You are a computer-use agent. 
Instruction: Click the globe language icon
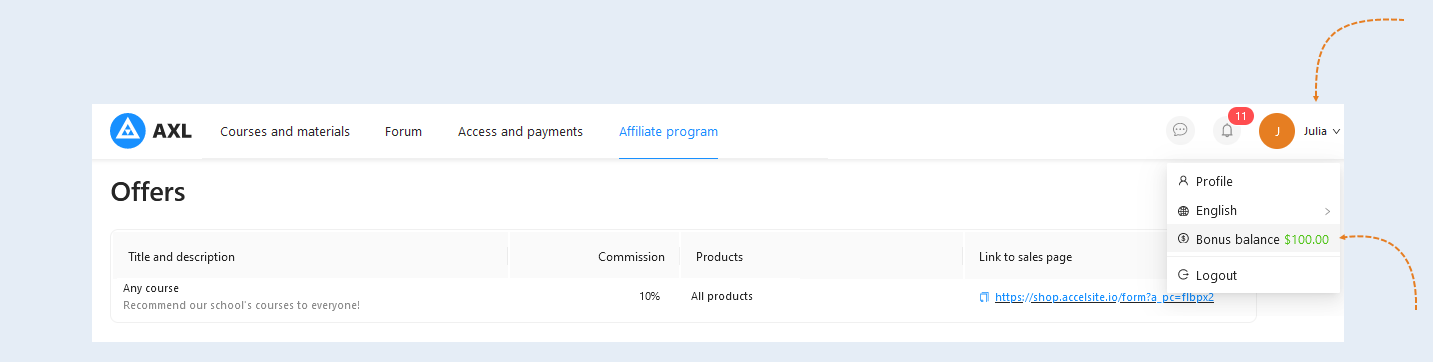[1183, 211]
